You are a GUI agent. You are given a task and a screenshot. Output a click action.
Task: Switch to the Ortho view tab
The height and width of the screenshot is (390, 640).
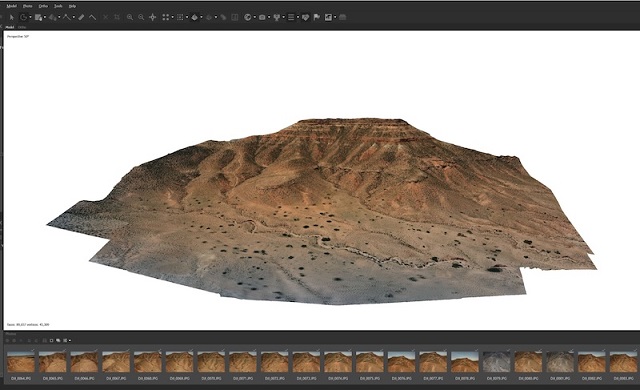[22, 27]
